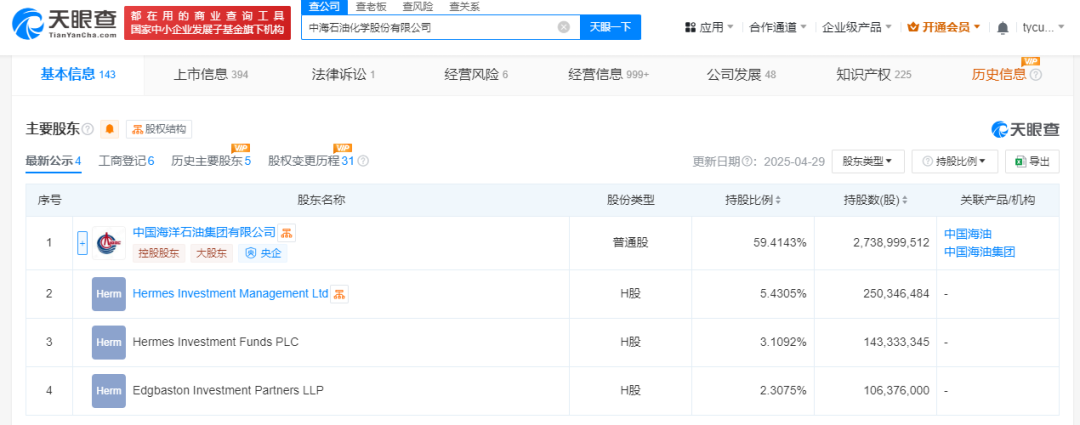Open equity structure icon beside 中国海洋石油集团有限公司
Viewport: 1080px width, 425px height.
tap(287, 233)
